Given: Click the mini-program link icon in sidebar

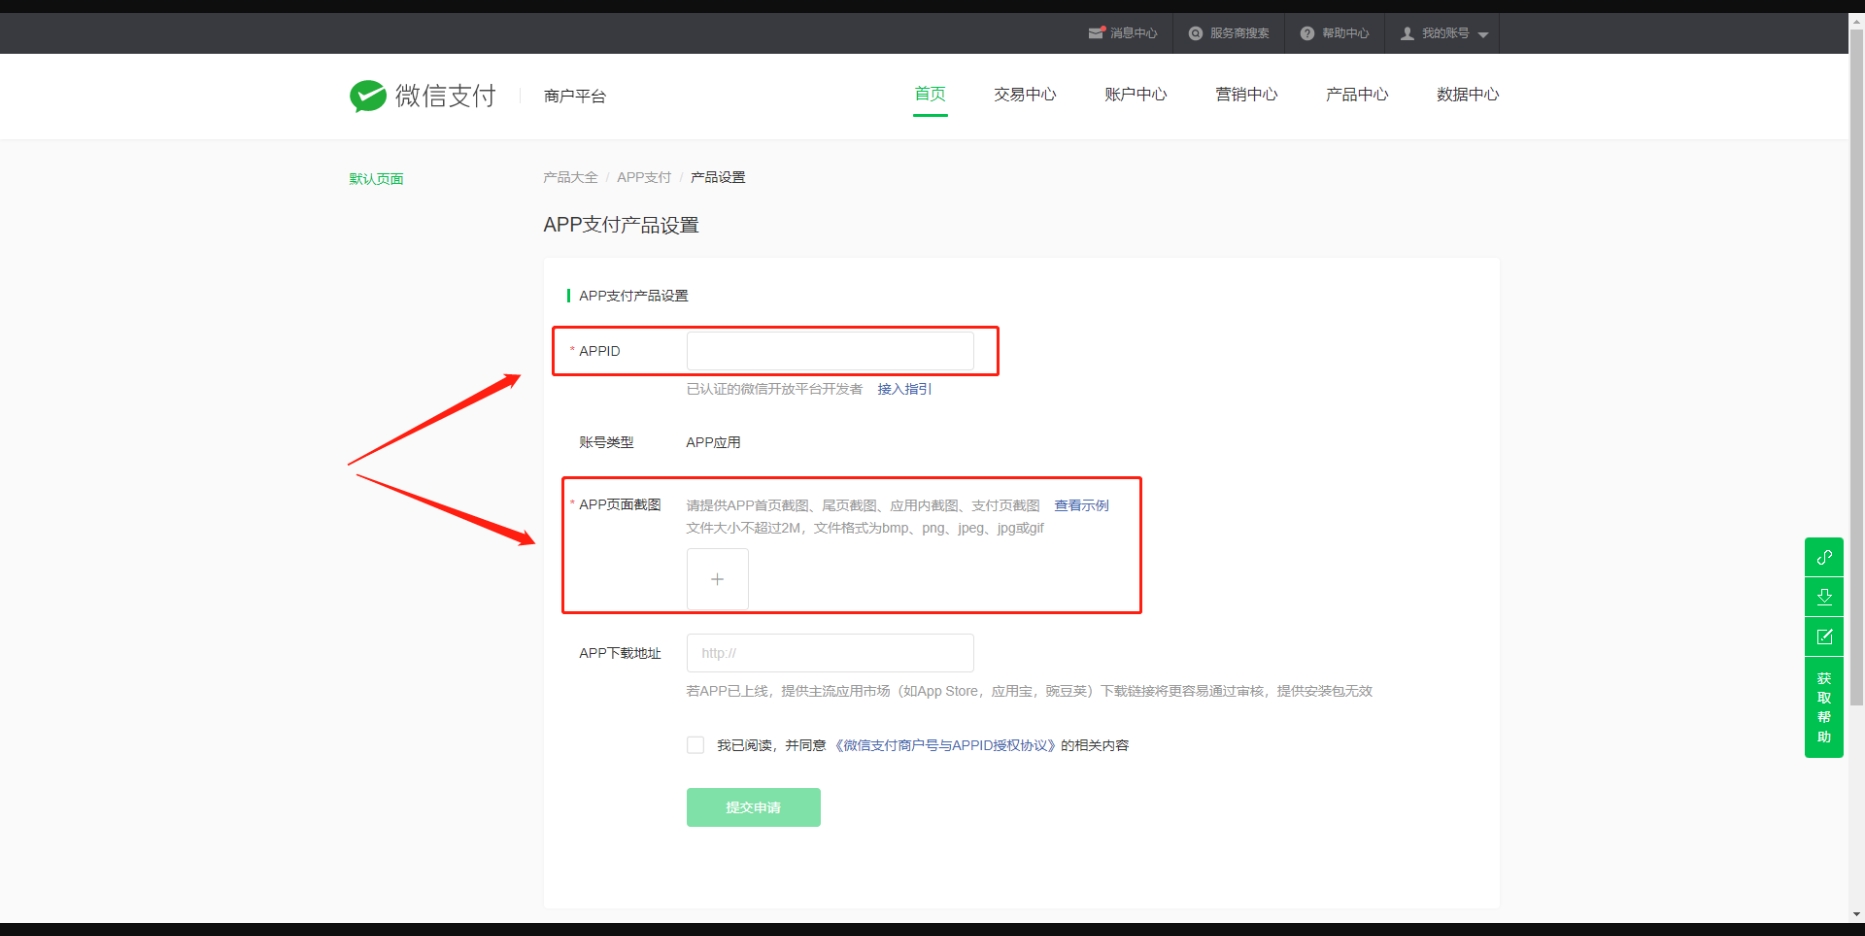Looking at the screenshot, I should click(1824, 557).
